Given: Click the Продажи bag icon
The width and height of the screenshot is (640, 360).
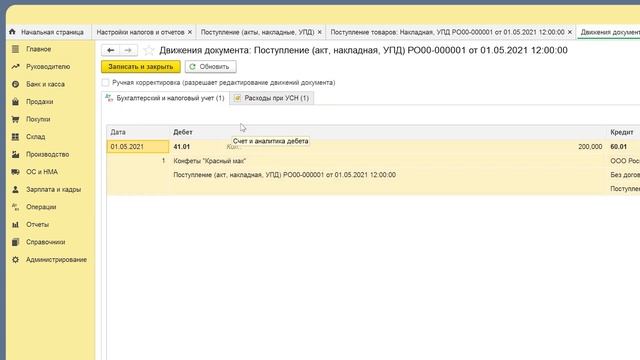Looking at the screenshot, I should coord(16,102).
